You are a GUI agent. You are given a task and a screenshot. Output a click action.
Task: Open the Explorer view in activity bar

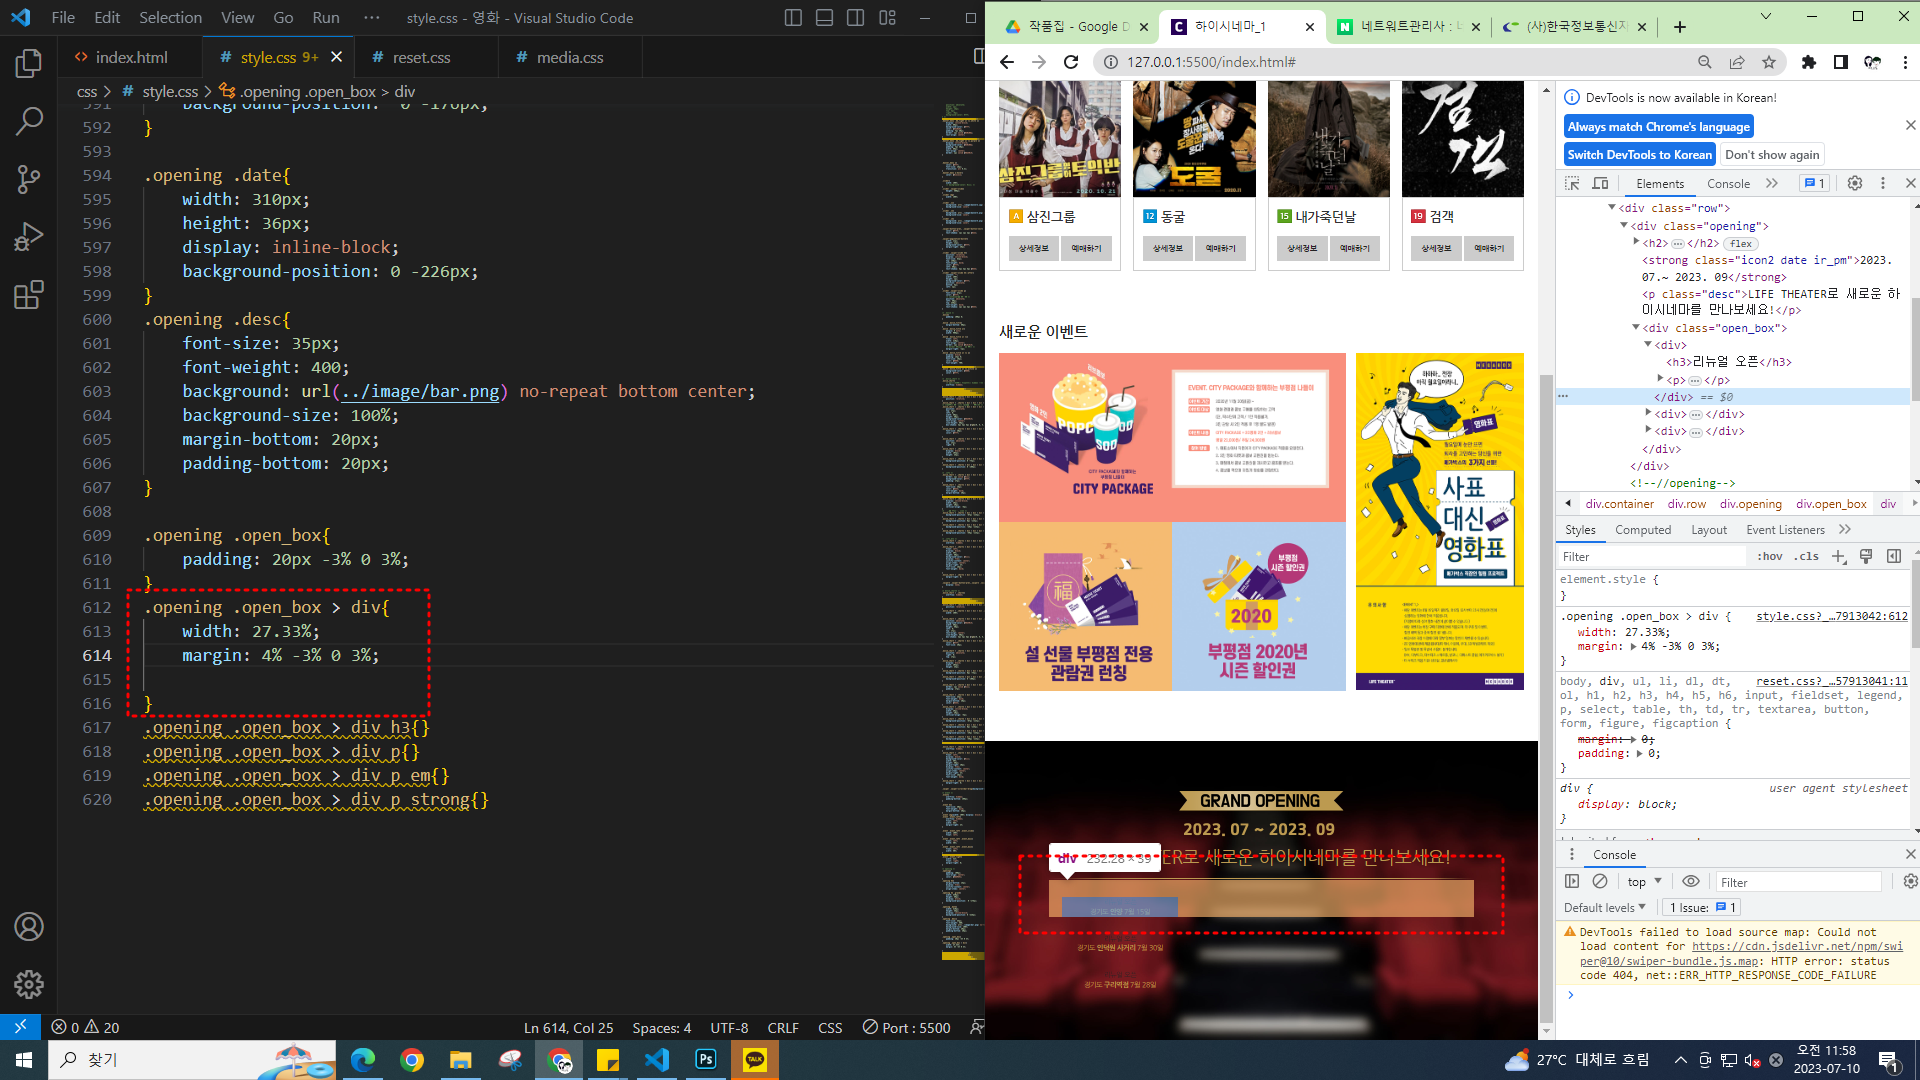click(x=29, y=64)
